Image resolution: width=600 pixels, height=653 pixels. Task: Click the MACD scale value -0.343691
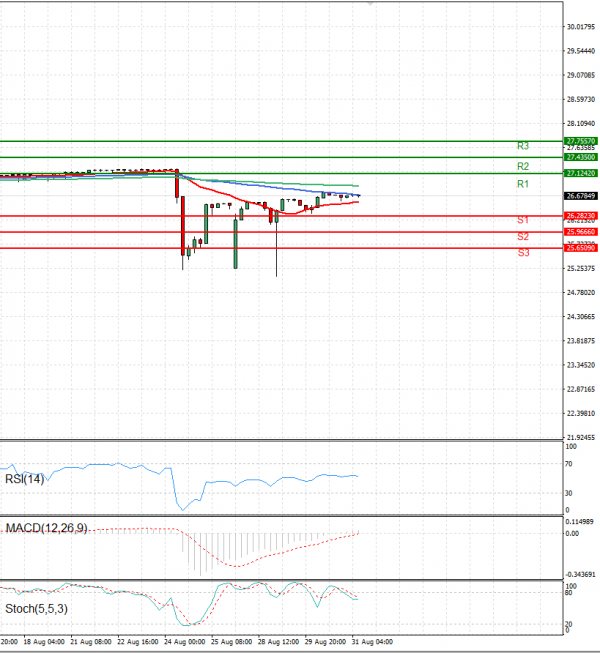(x=580, y=574)
